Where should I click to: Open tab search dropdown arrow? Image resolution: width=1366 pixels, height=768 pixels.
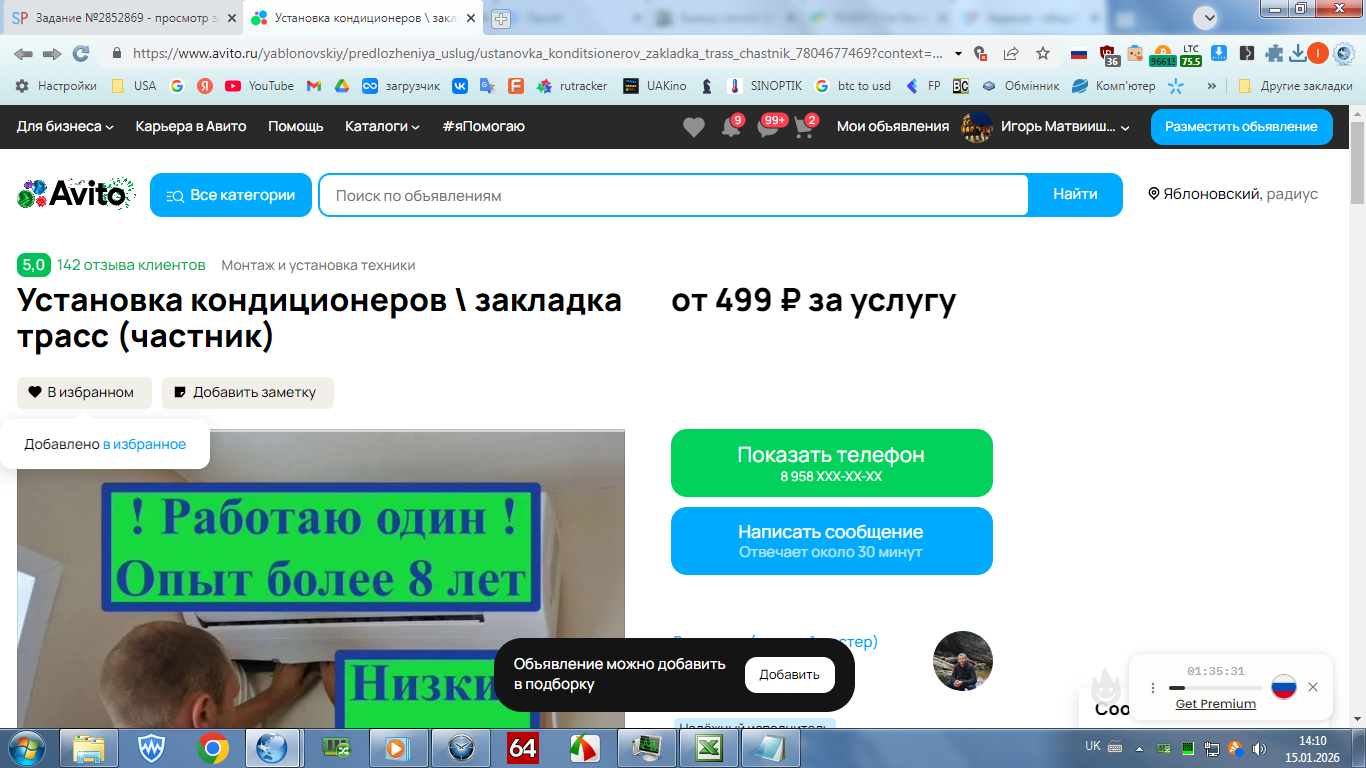coord(1205,18)
